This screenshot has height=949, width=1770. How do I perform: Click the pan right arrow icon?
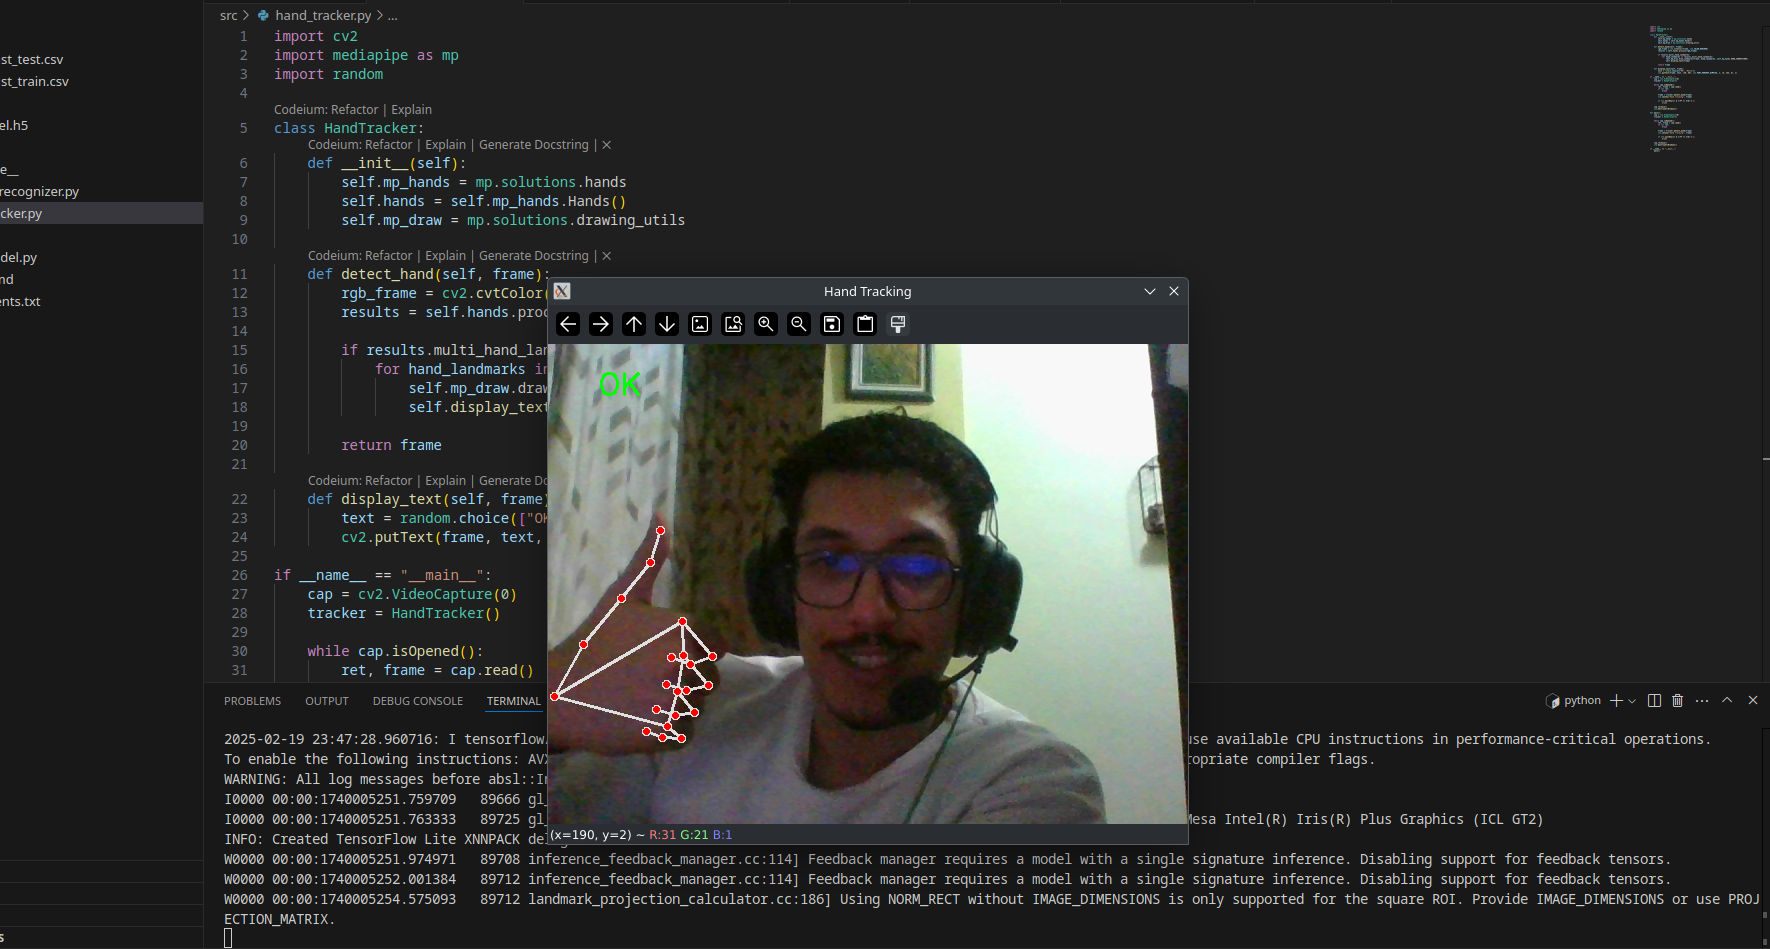[x=601, y=324]
